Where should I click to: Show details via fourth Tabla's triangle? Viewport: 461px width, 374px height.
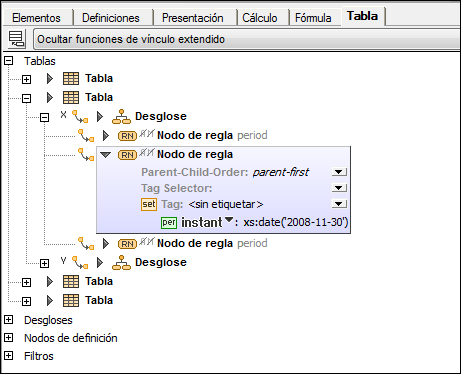pos(50,300)
